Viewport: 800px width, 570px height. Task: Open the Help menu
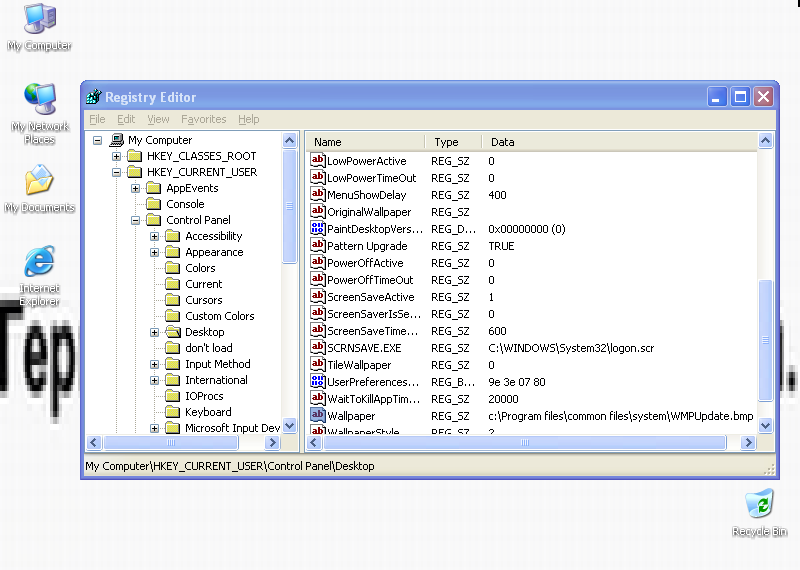point(248,119)
